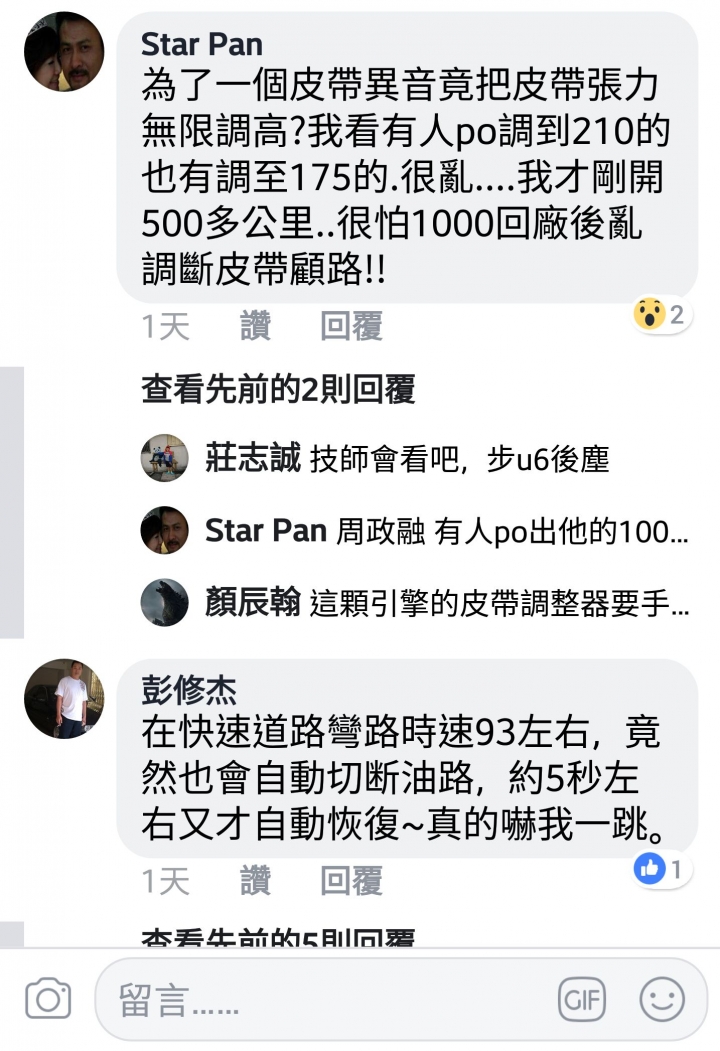The width and height of the screenshot is (720, 1051).
Task: Like Star Pan's comment with 讚
Action: (255, 326)
